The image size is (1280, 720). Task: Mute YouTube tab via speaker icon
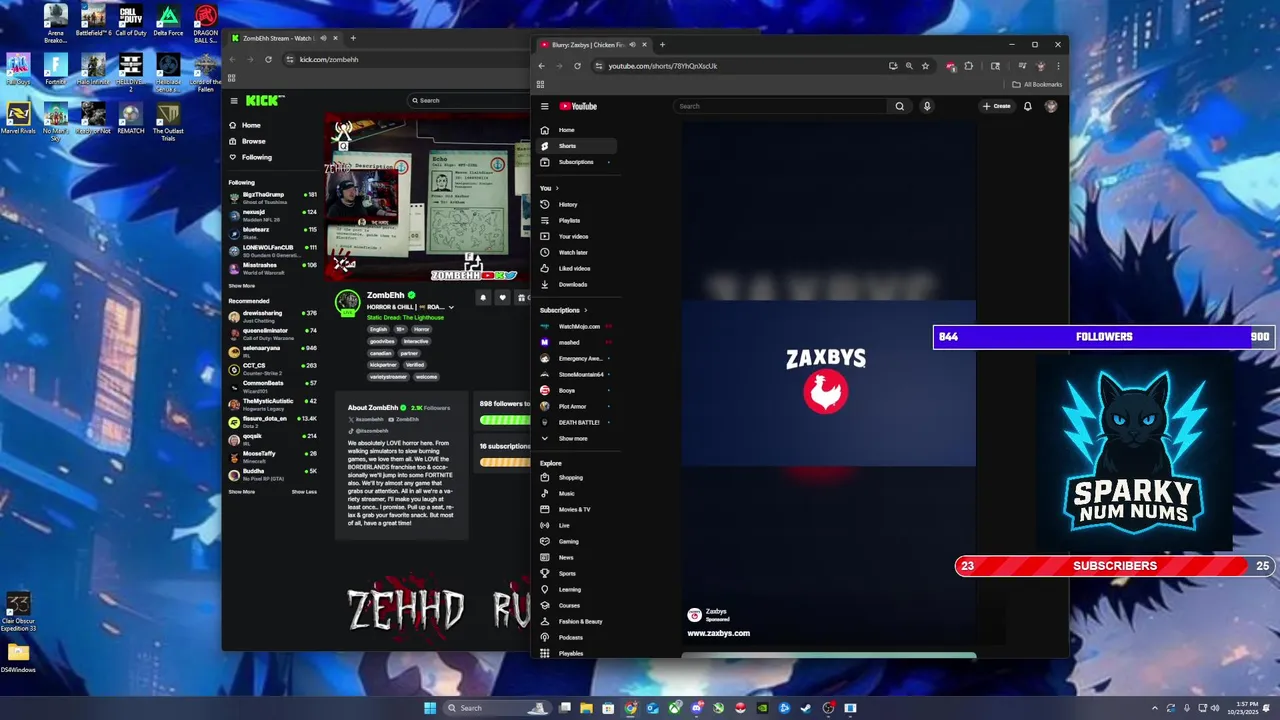click(x=632, y=44)
